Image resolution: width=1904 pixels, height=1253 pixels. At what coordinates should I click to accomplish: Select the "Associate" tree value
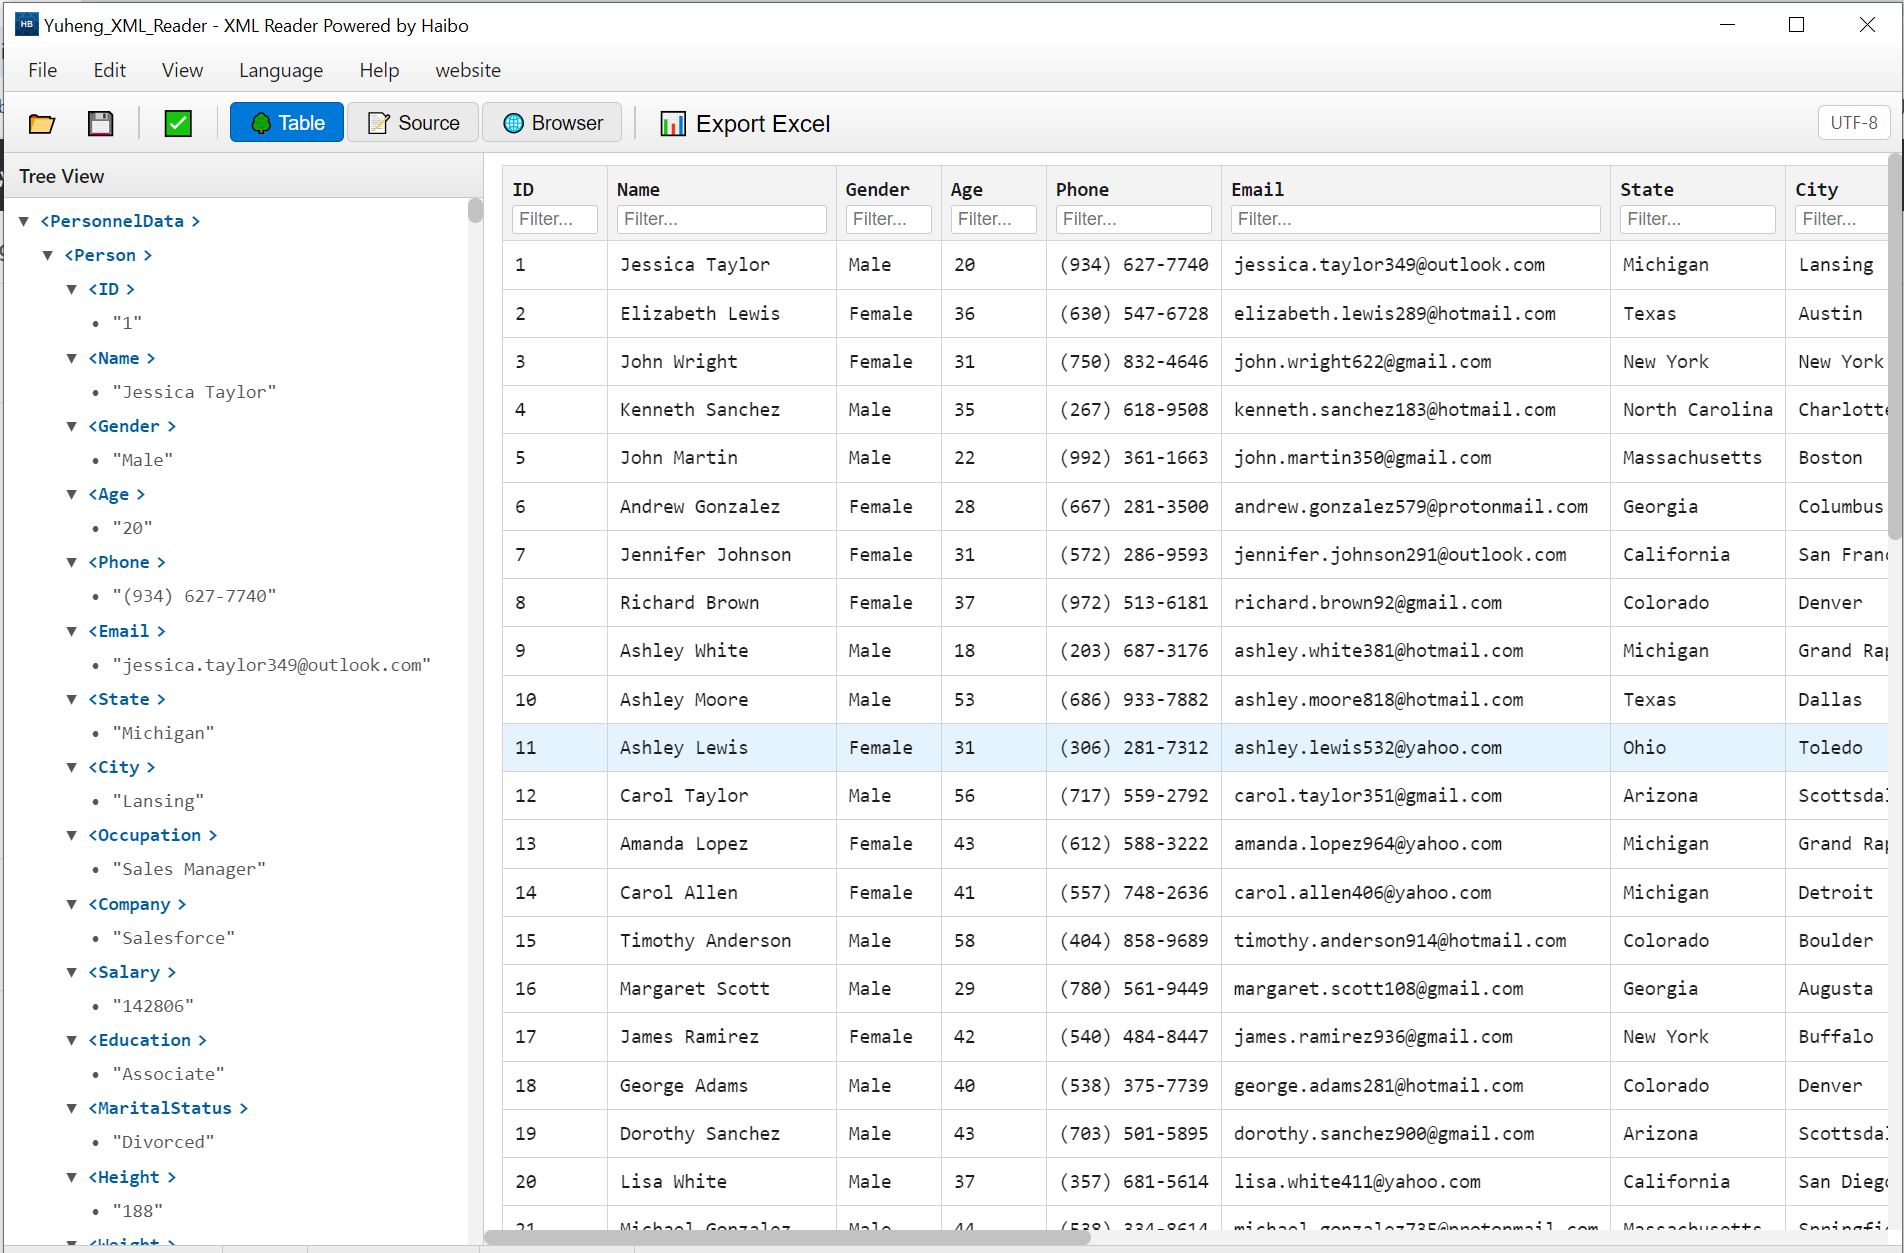point(168,1074)
